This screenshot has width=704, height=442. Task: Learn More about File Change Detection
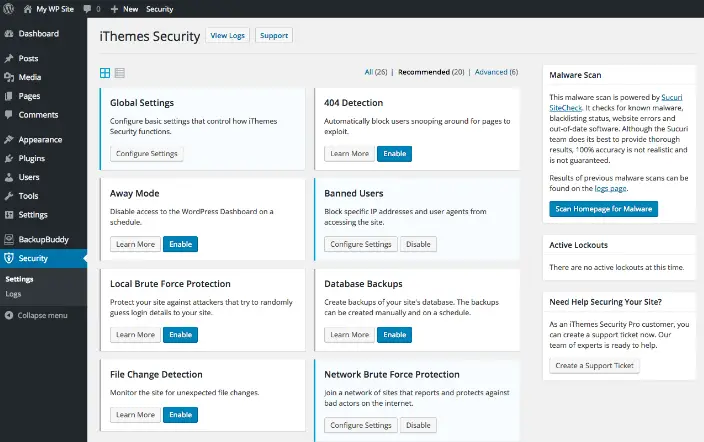tap(135, 415)
